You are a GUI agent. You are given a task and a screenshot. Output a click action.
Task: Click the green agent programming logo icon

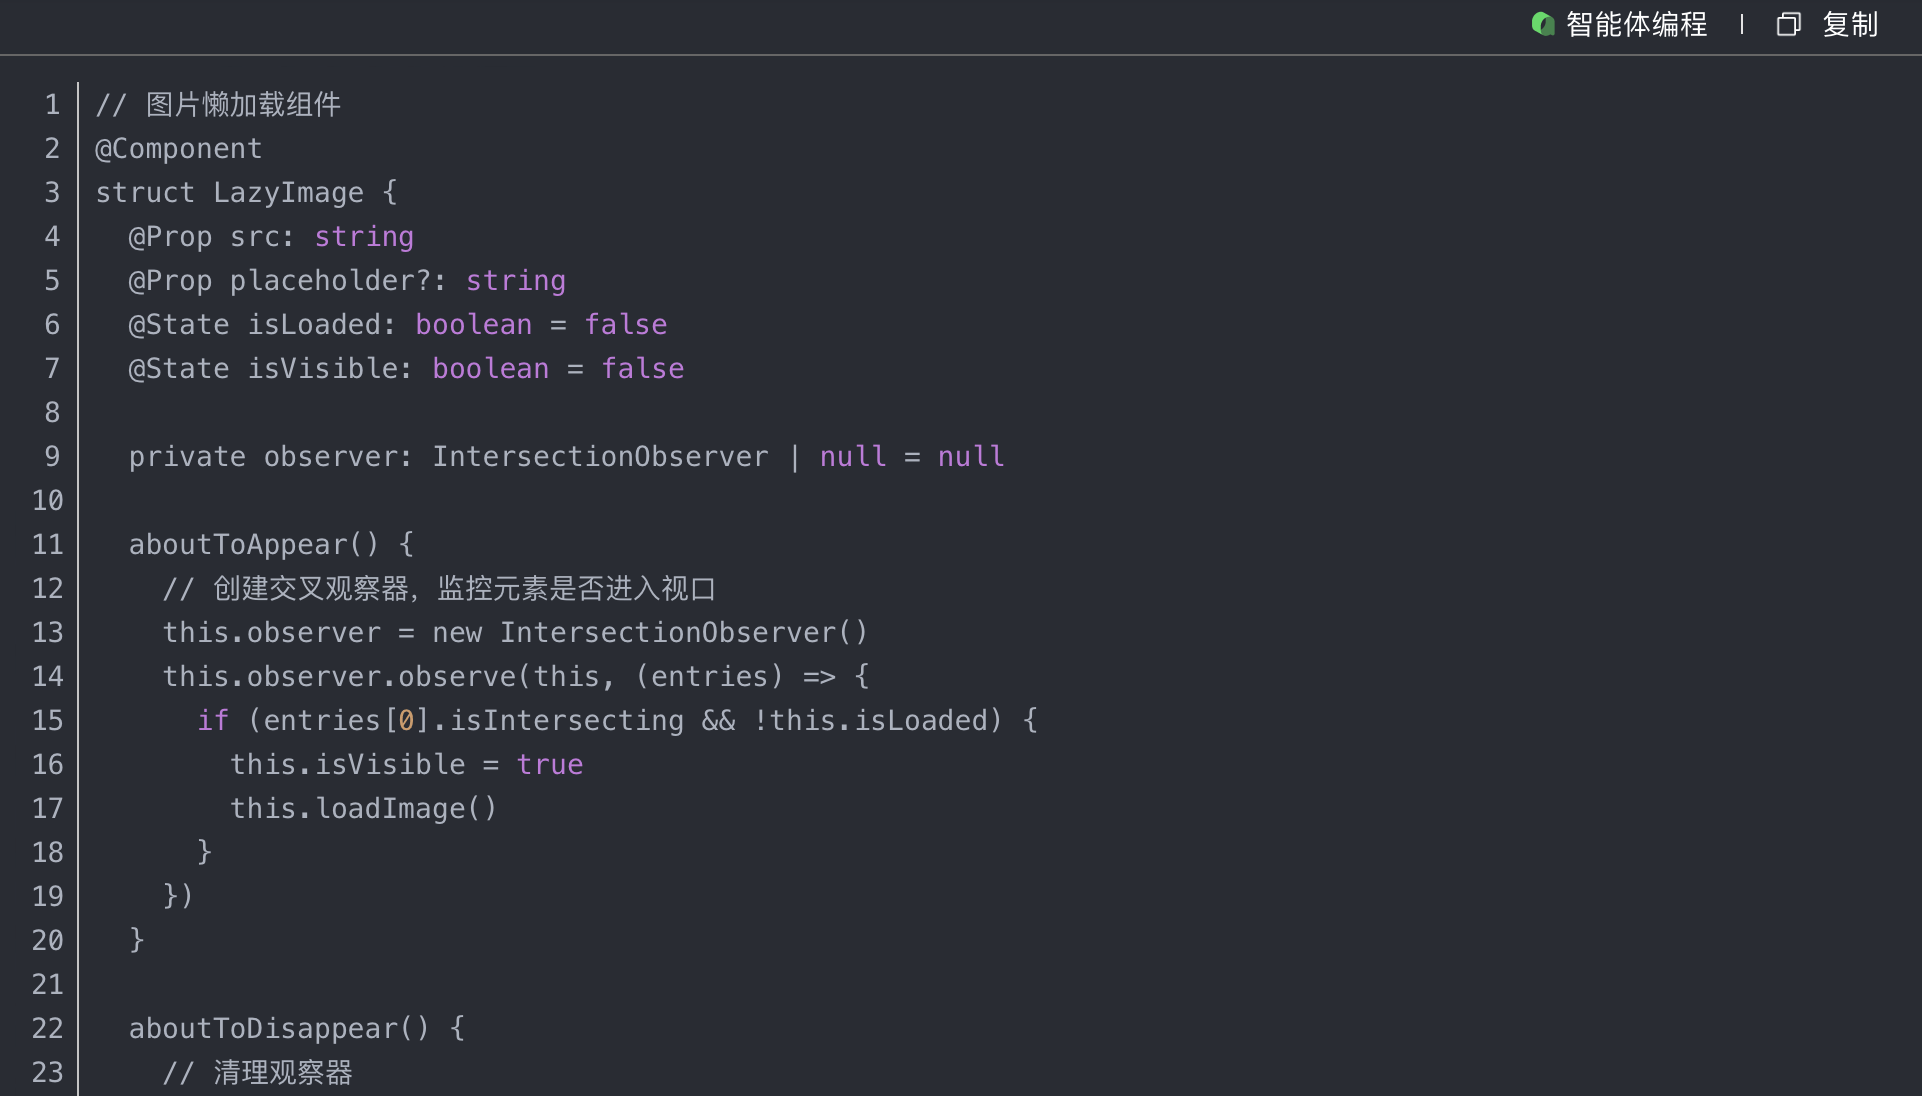(x=1543, y=24)
